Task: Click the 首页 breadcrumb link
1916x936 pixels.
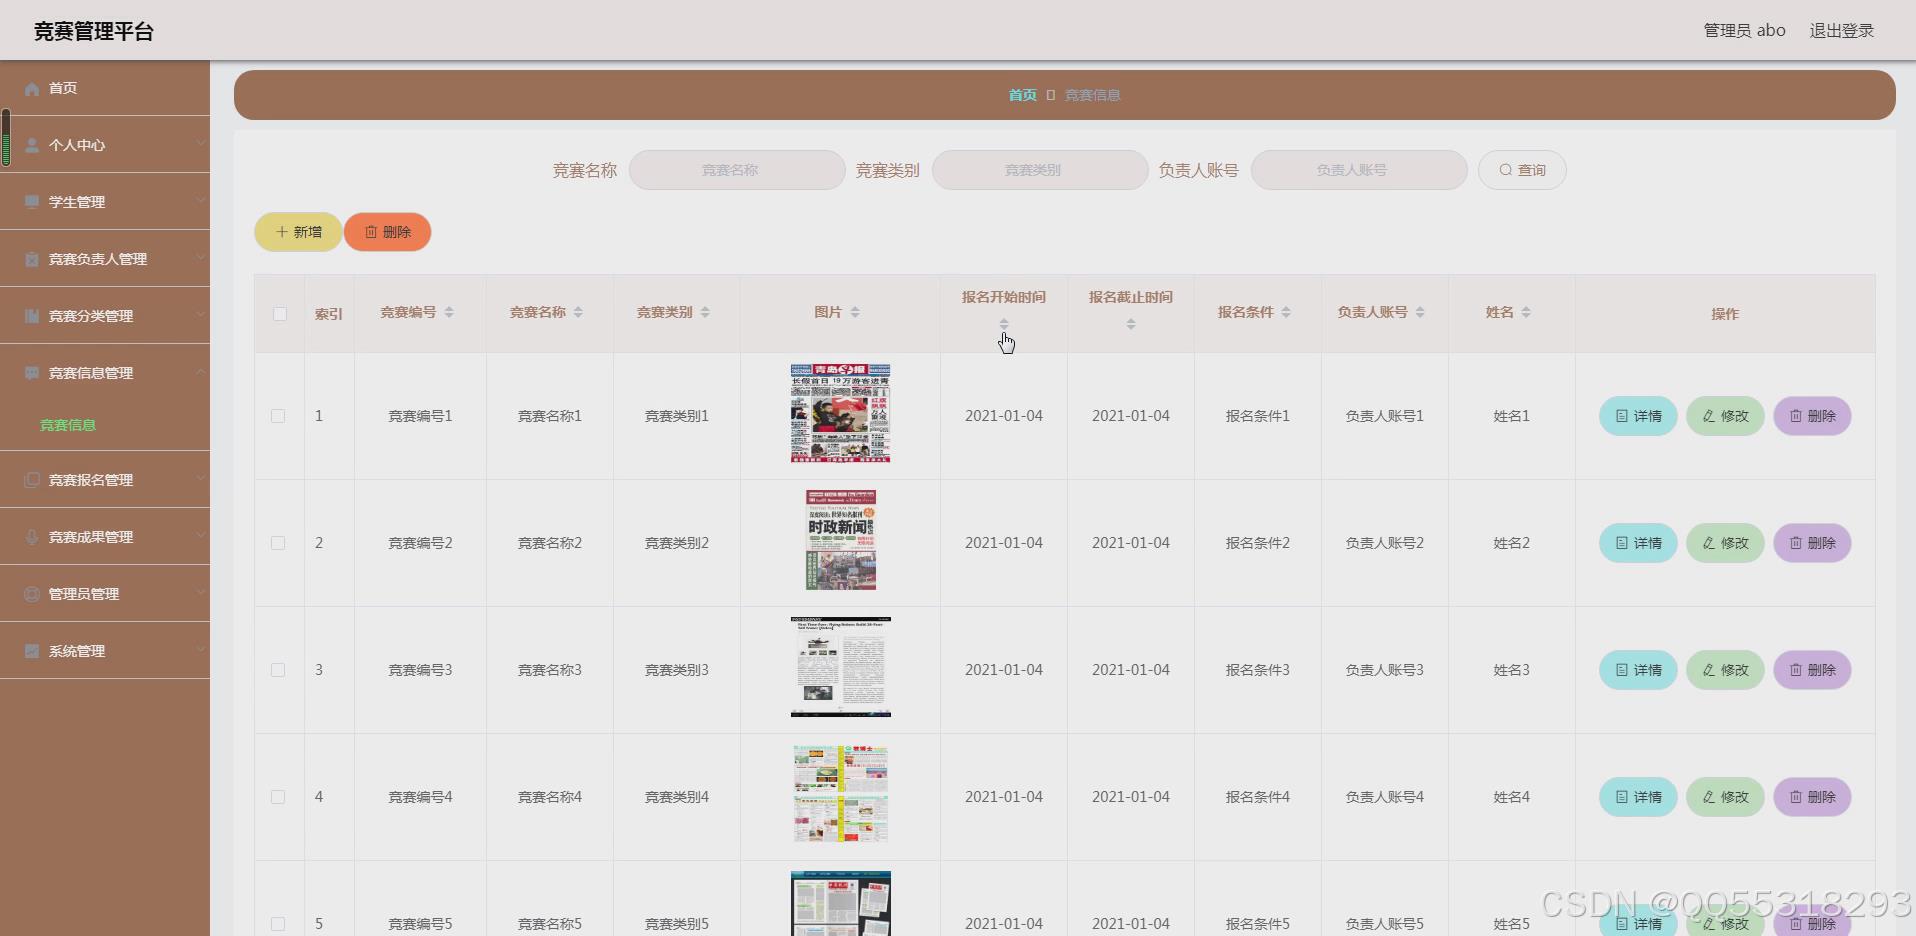Action: [x=1022, y=95]
